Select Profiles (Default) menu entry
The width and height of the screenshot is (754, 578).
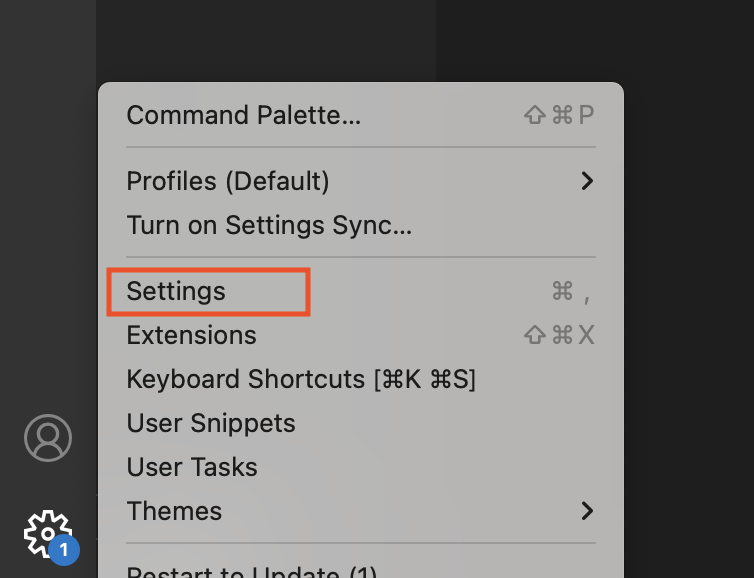pos(227,181)
